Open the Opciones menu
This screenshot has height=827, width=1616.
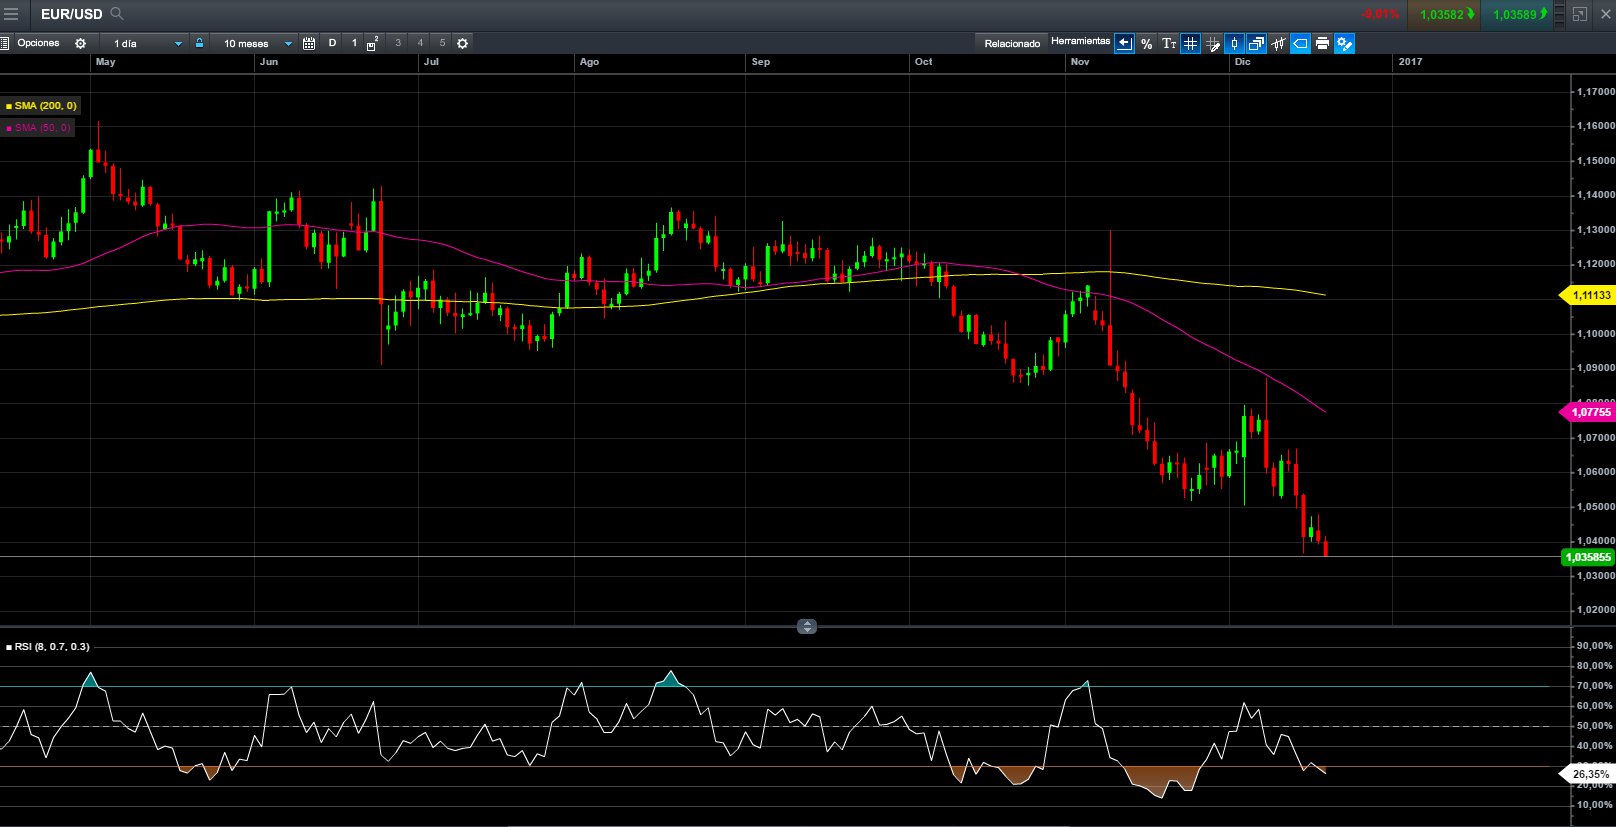point(38,43)
